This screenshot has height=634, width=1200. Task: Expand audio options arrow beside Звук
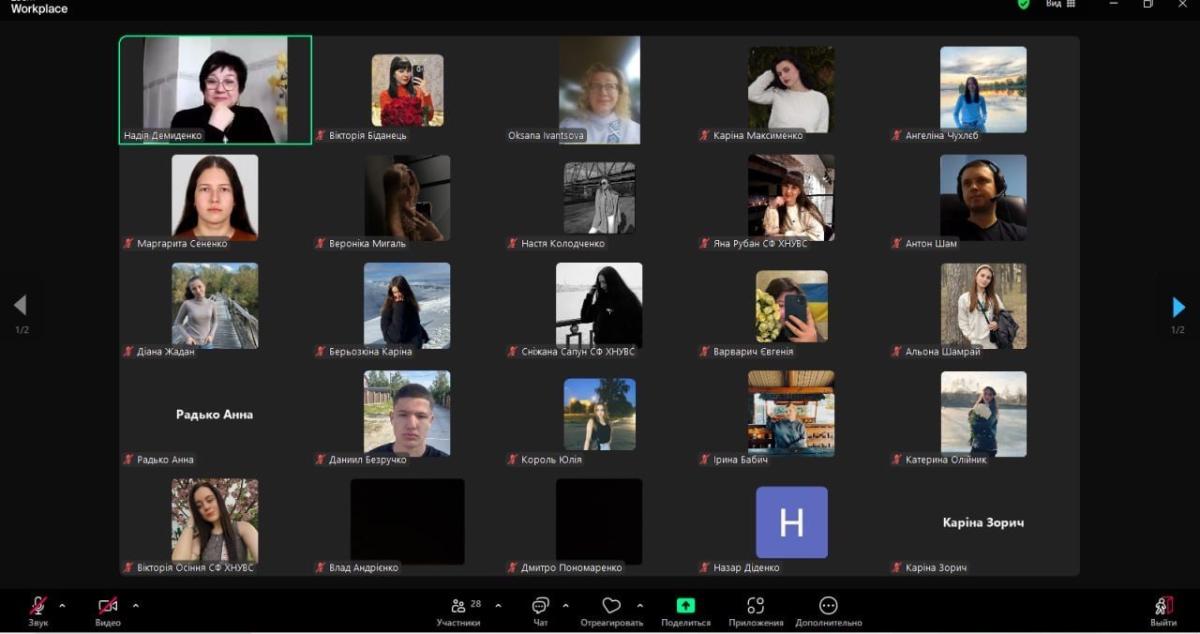pos(62,605)
